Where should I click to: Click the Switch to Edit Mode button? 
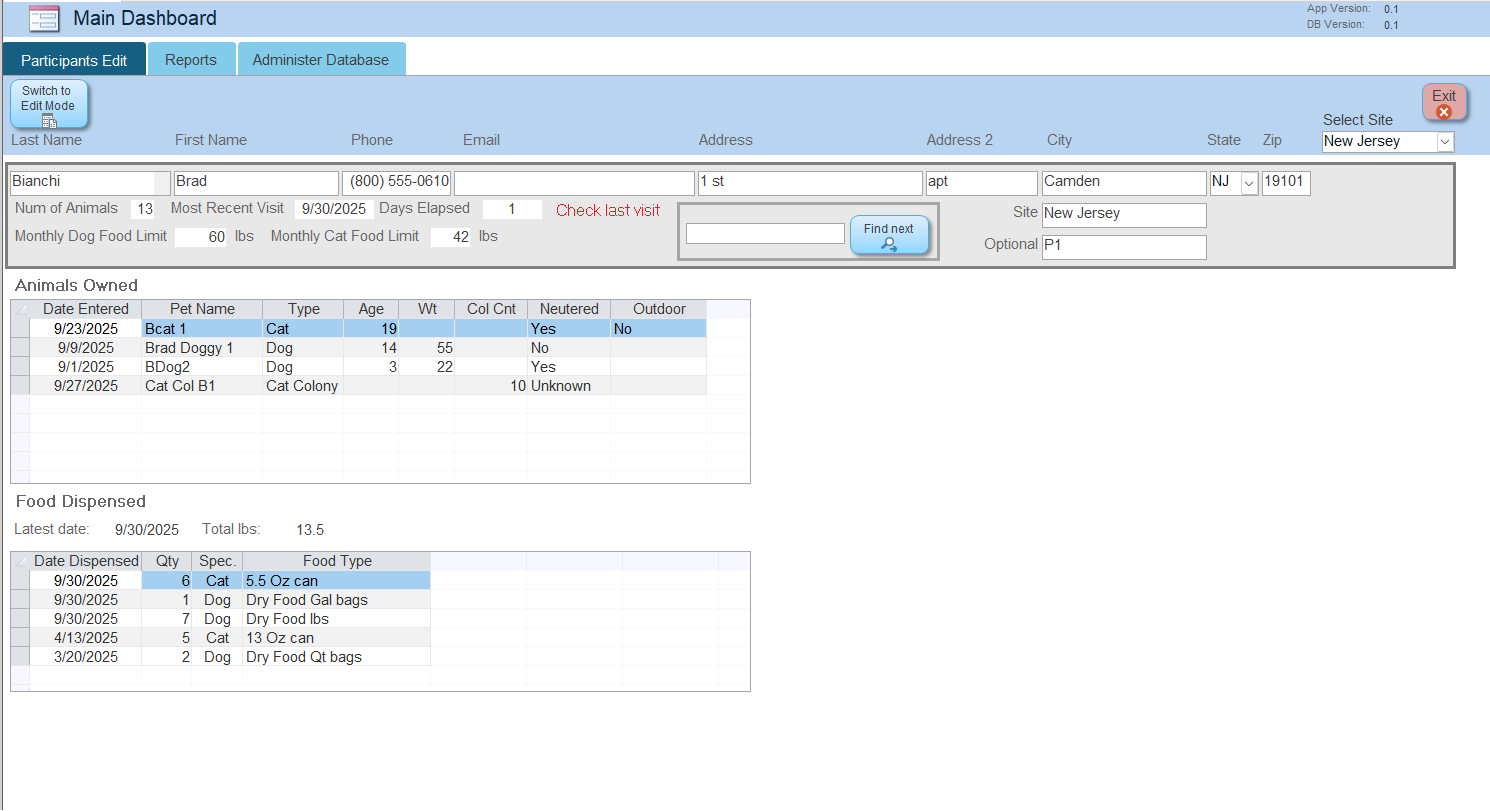[x=49, y=105]
